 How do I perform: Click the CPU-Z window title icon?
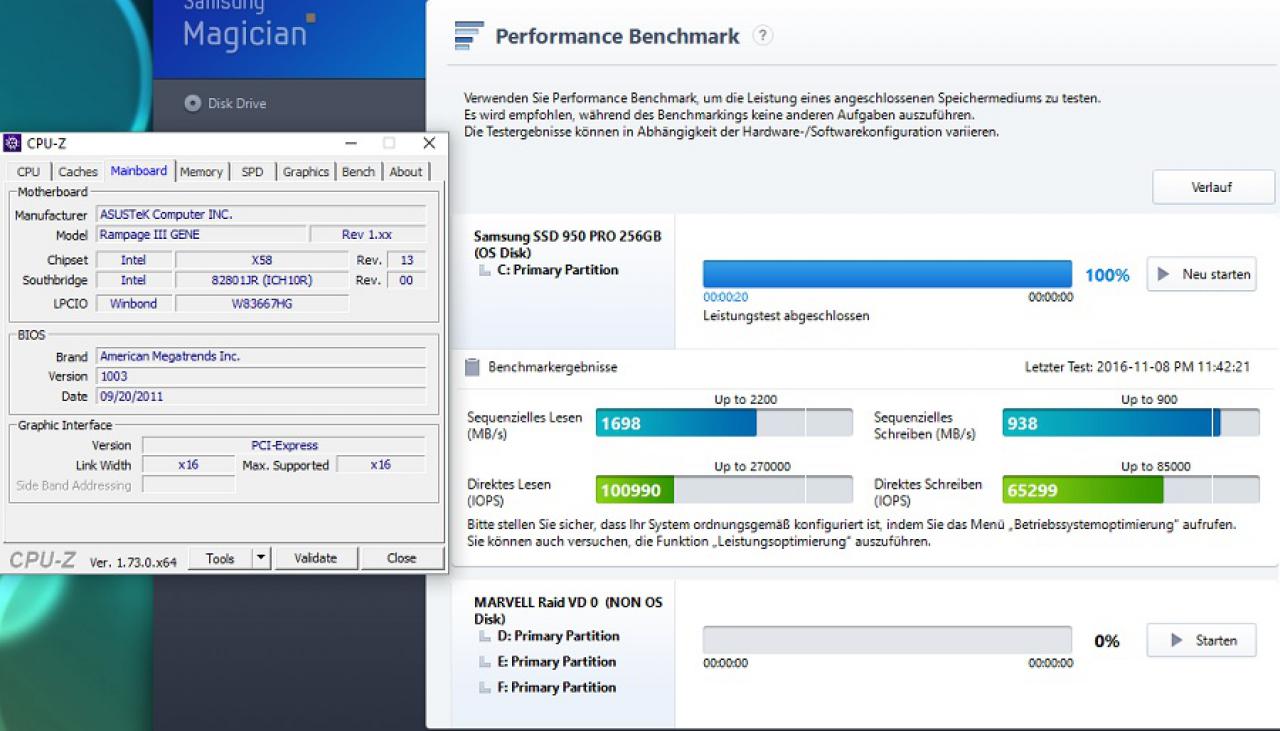click(x=13, y=143)
